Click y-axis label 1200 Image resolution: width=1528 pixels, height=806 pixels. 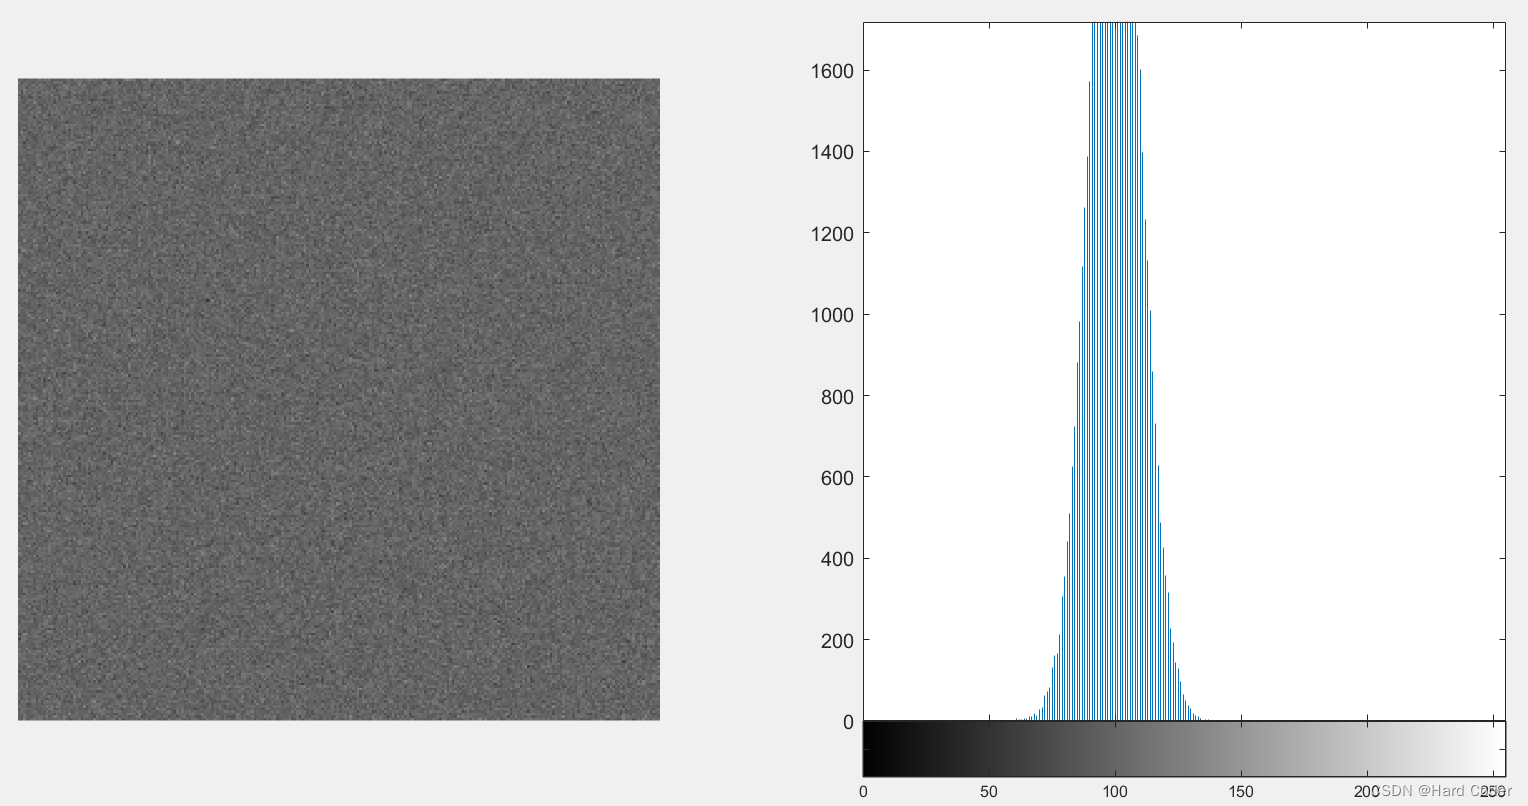pos(833,234)
